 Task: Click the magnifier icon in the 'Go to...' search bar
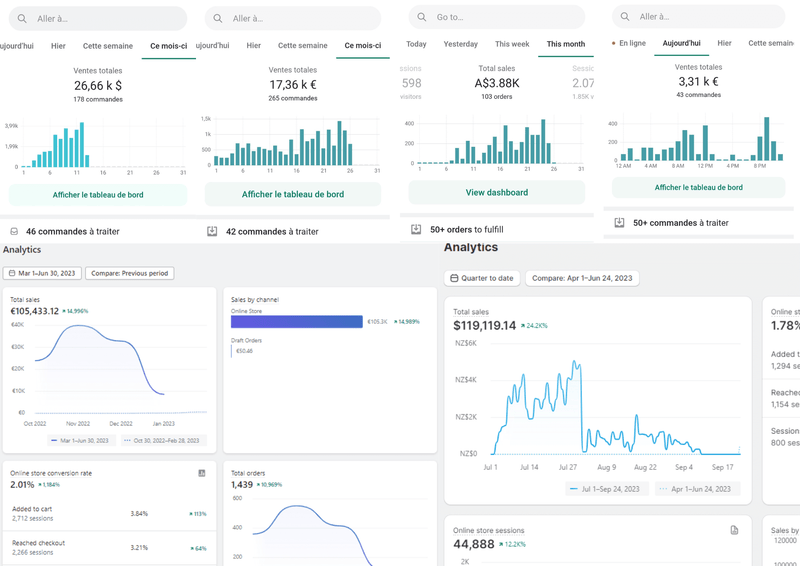(x=422, y=17)
